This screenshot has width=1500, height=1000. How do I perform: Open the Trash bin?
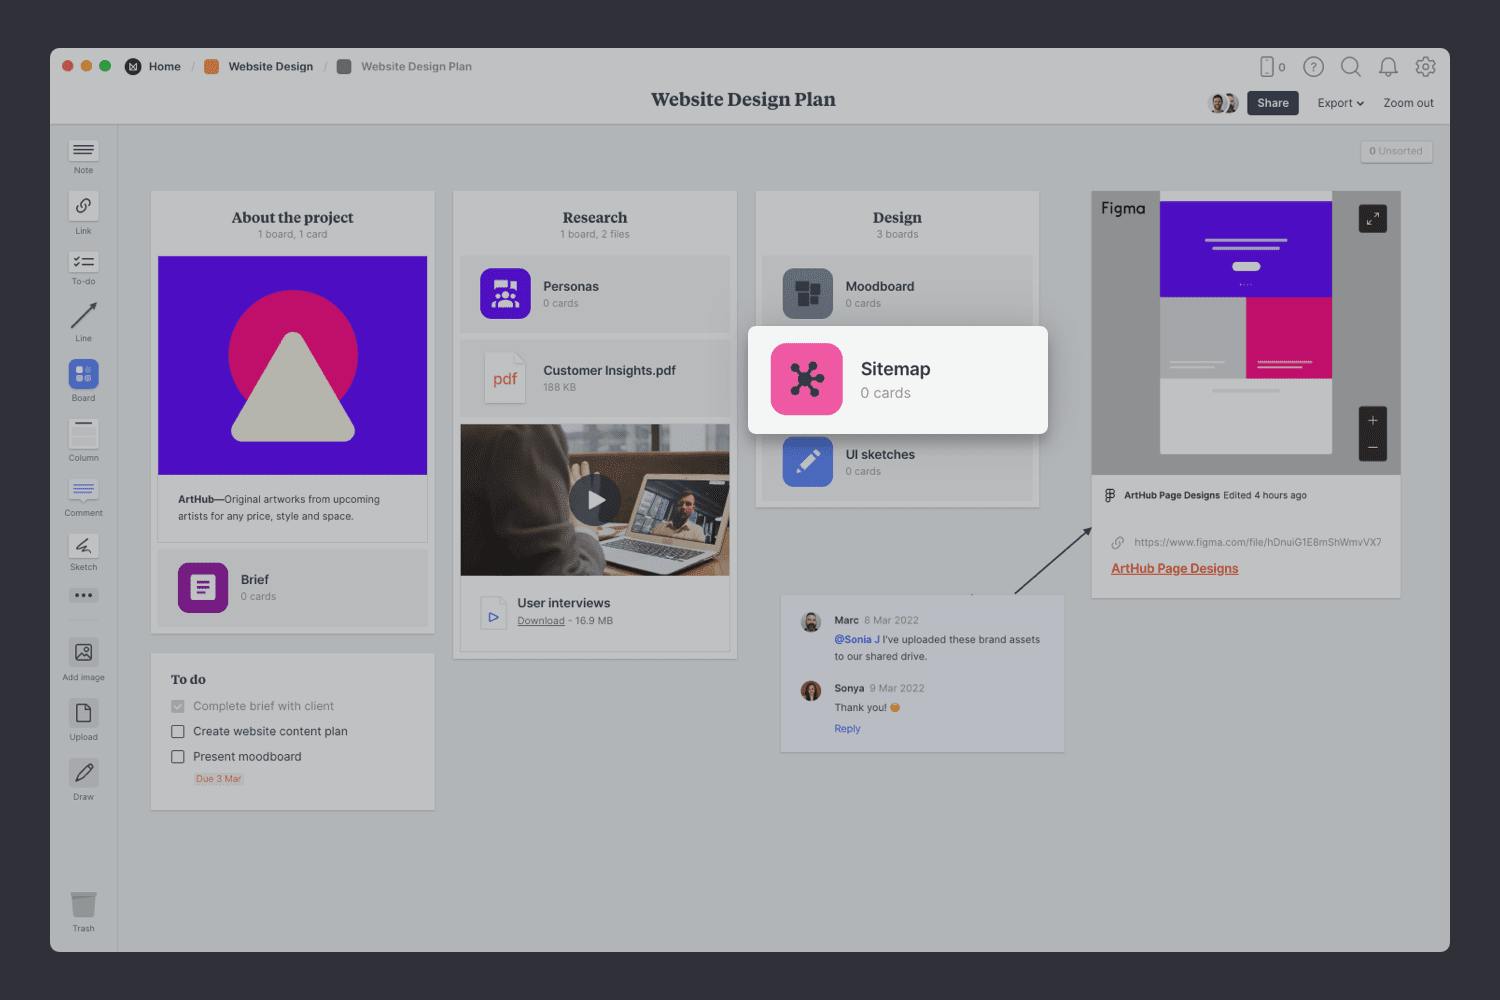tap(83, 905)
